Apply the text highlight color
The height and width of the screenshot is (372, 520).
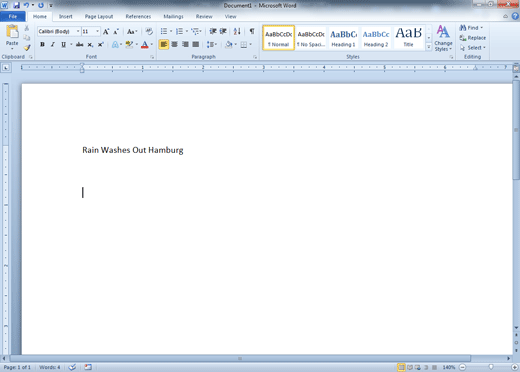(129, 44)
